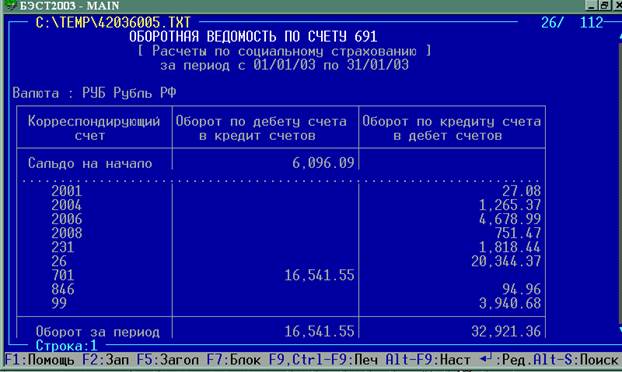The height and width of the screenshot is (372, 622).
Task: Click the line counter 26/ 112
Action: click(x=572, y=22)
